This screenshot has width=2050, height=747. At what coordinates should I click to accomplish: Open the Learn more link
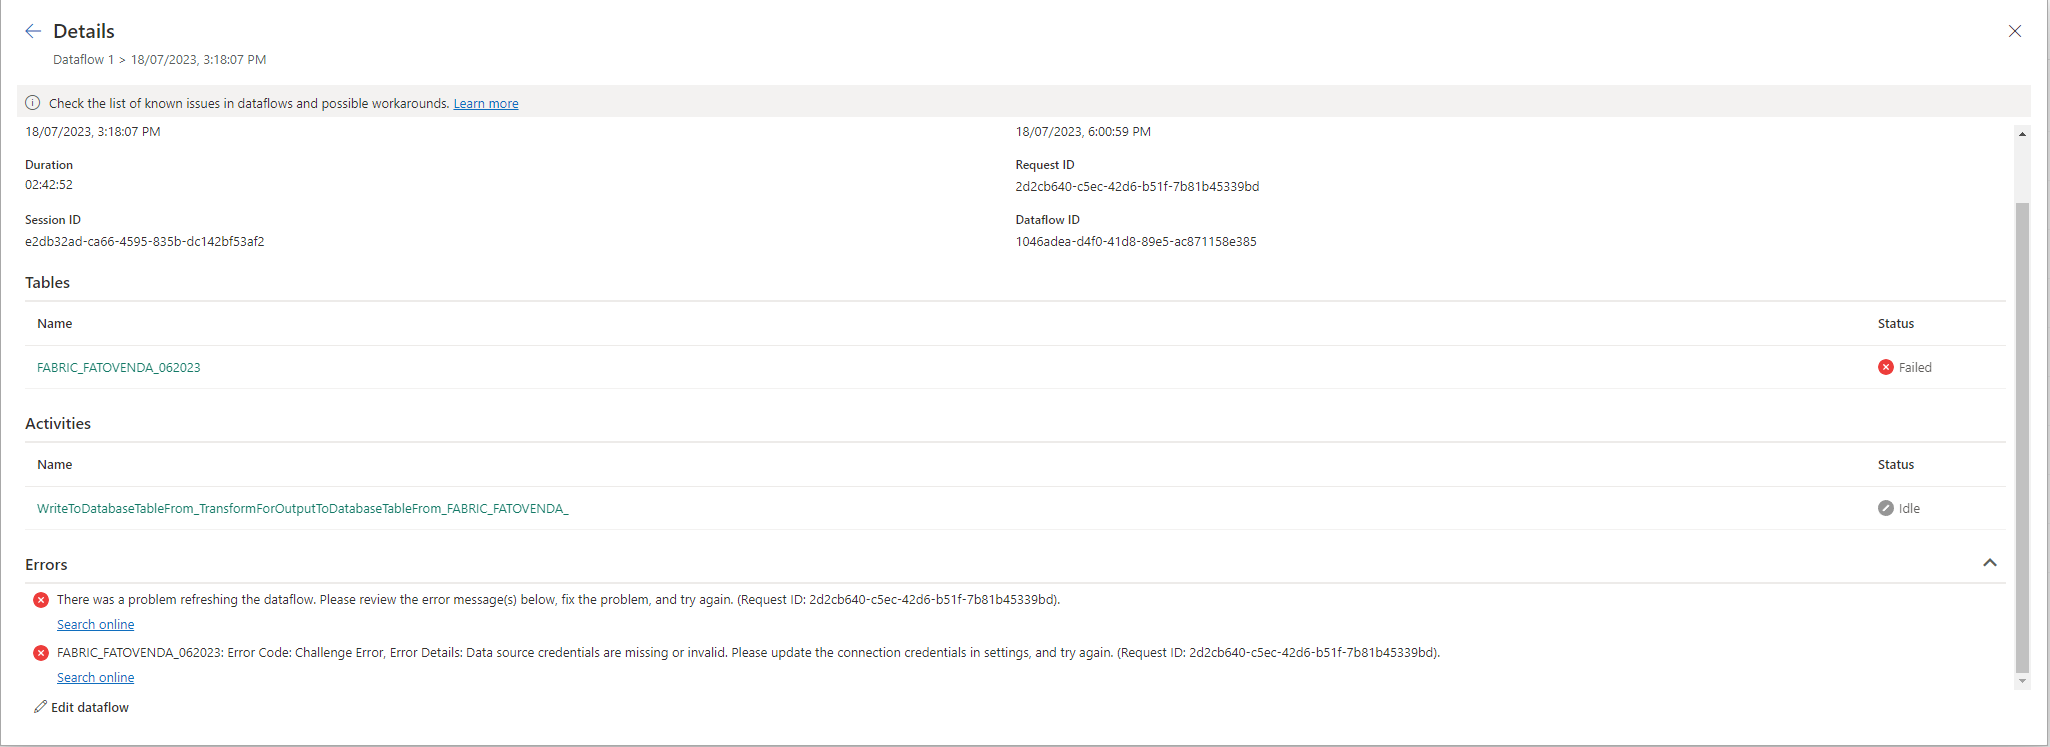pyautogui.click(x=486, y=103)
